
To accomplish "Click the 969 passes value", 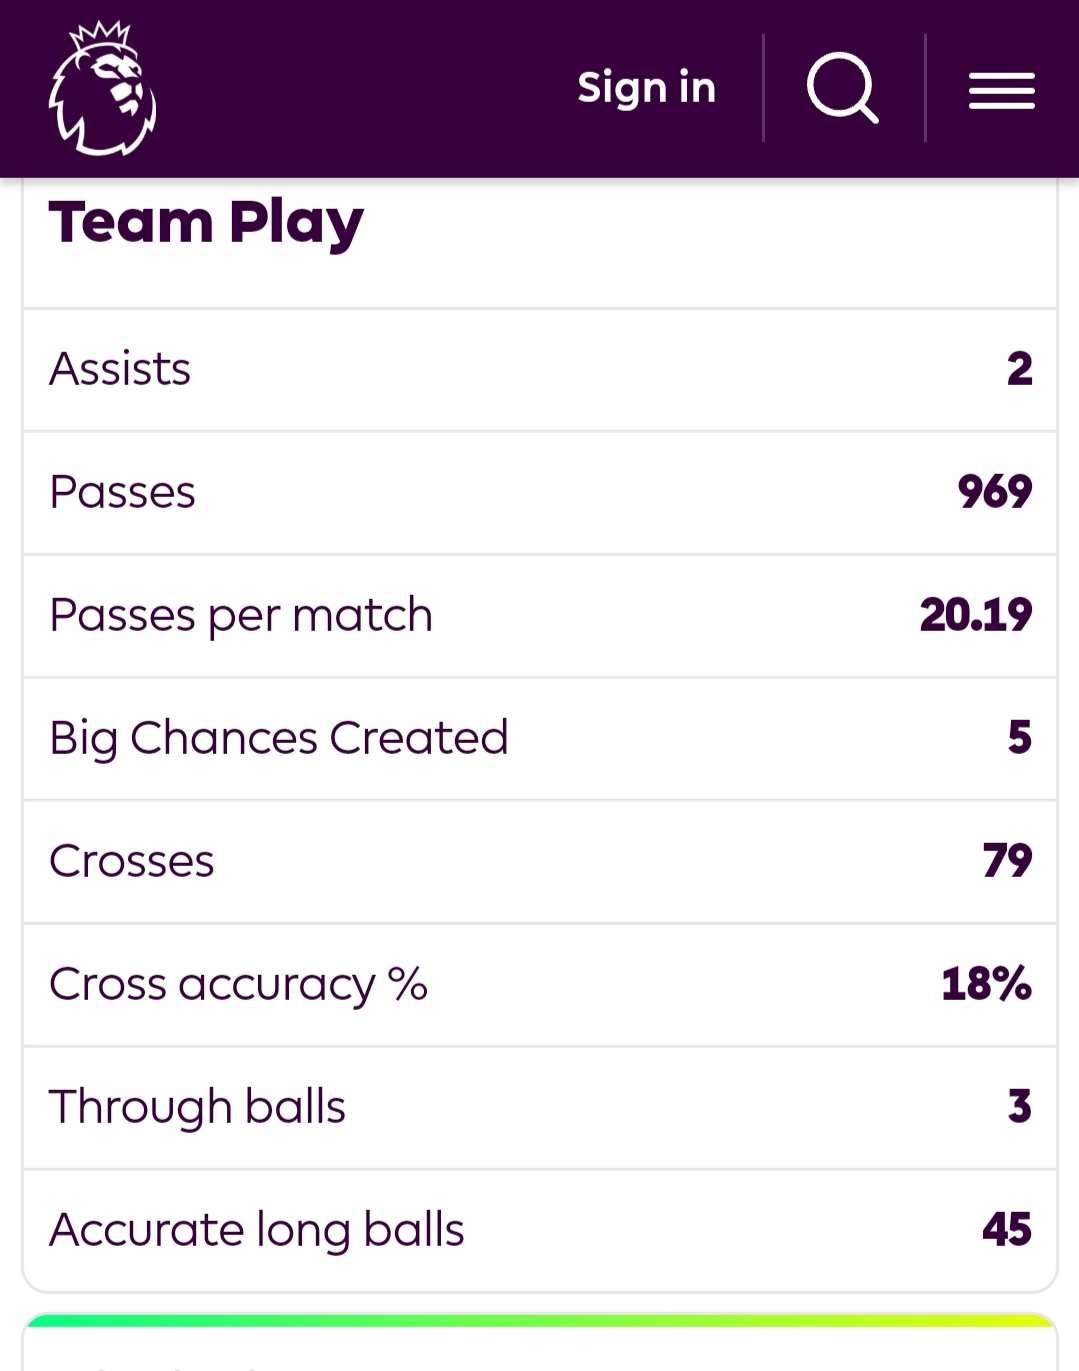I will (x=994, y=492).
